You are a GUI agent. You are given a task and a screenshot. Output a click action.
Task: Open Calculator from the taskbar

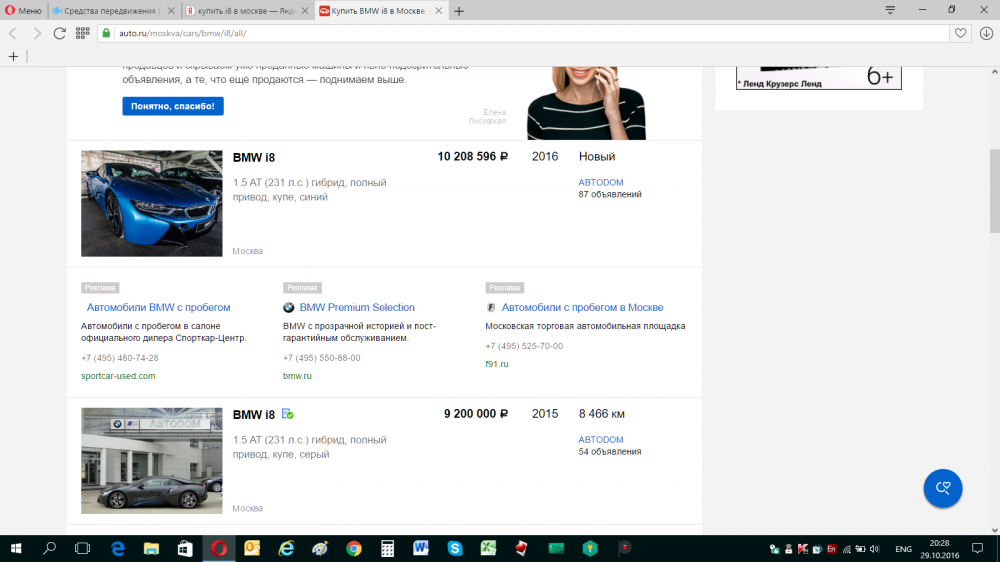tap(387, 548)
